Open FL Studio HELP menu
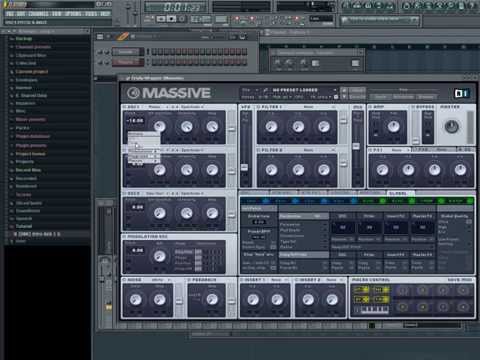The width and height of the screenshot is (480, 360). pos(105,14)
